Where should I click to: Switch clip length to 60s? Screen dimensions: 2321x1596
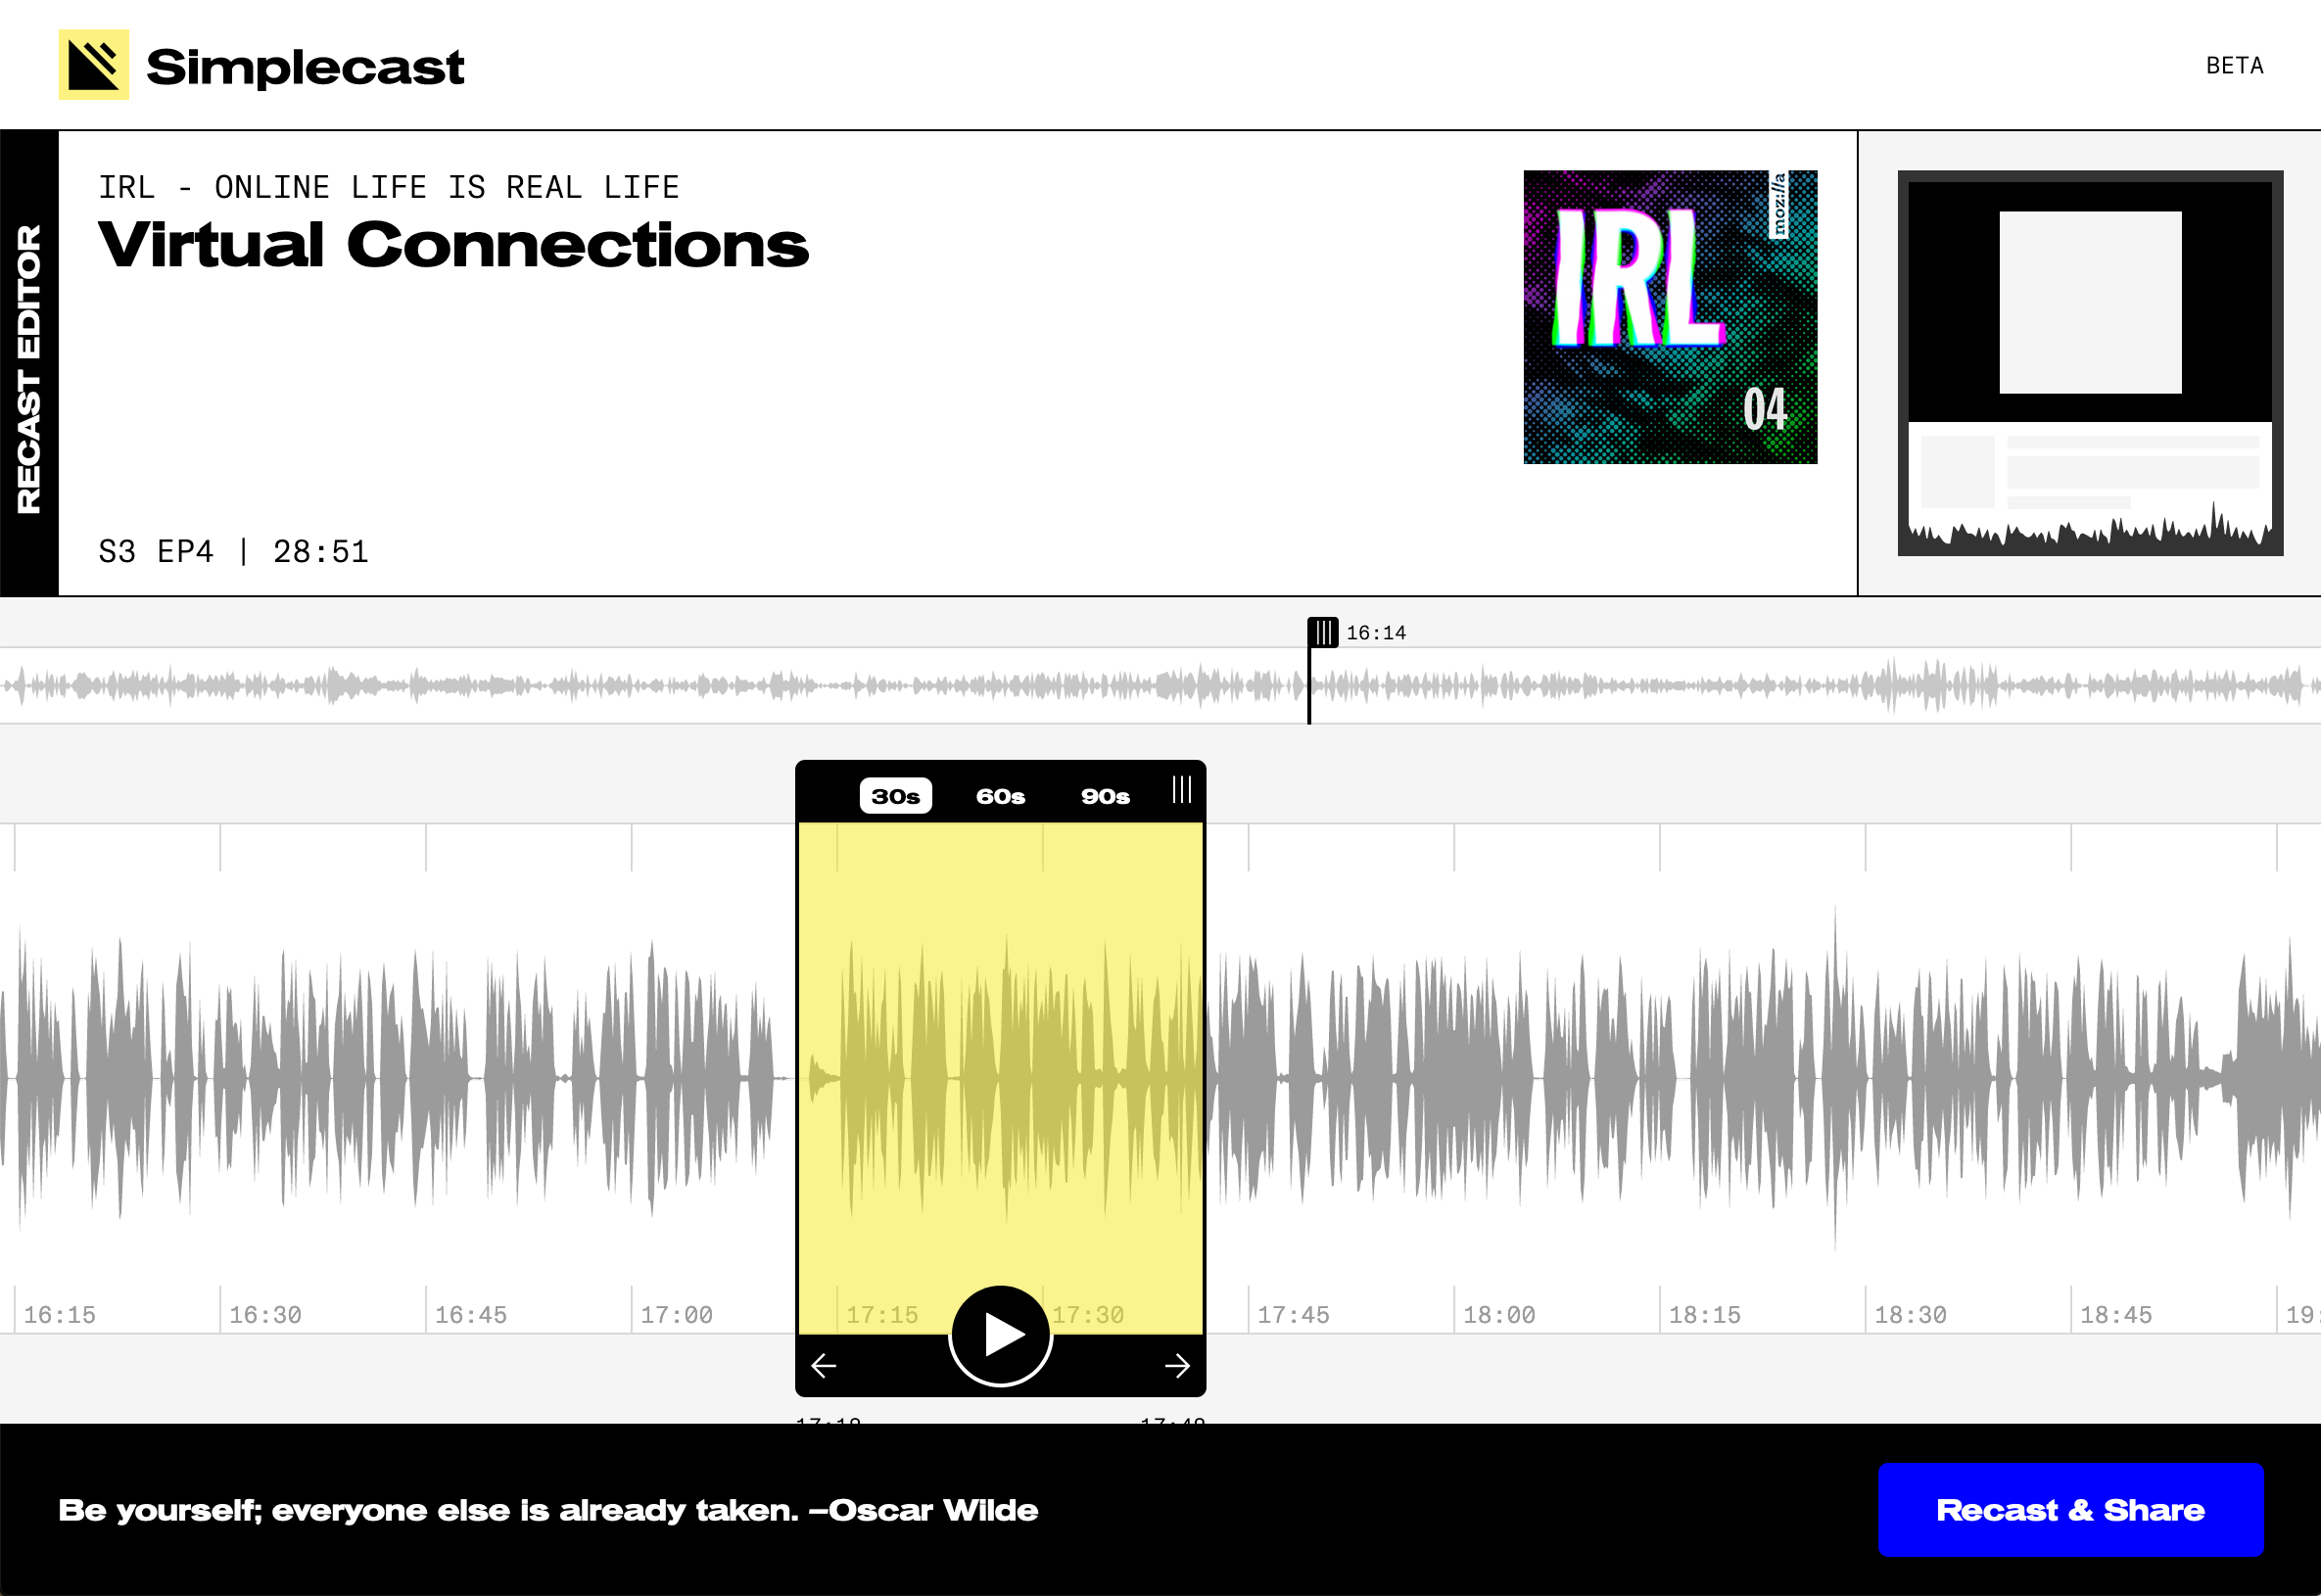click(x=1000, y=796)
